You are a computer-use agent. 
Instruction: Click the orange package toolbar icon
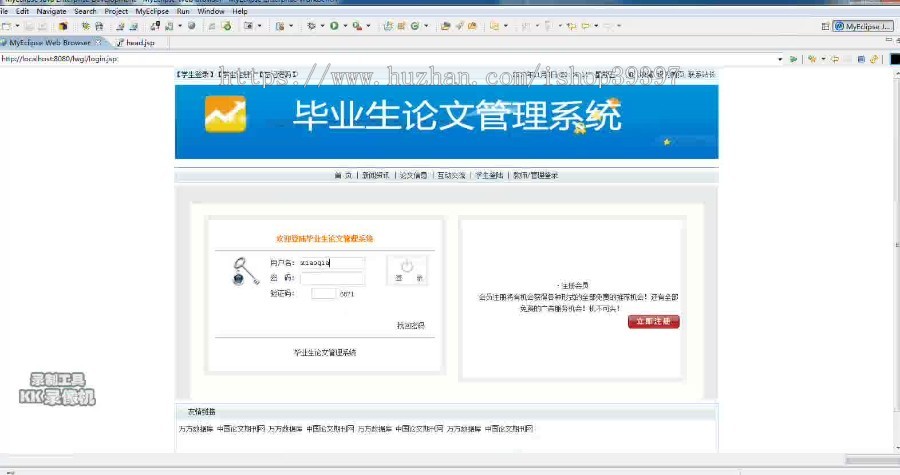pos(63,26)
